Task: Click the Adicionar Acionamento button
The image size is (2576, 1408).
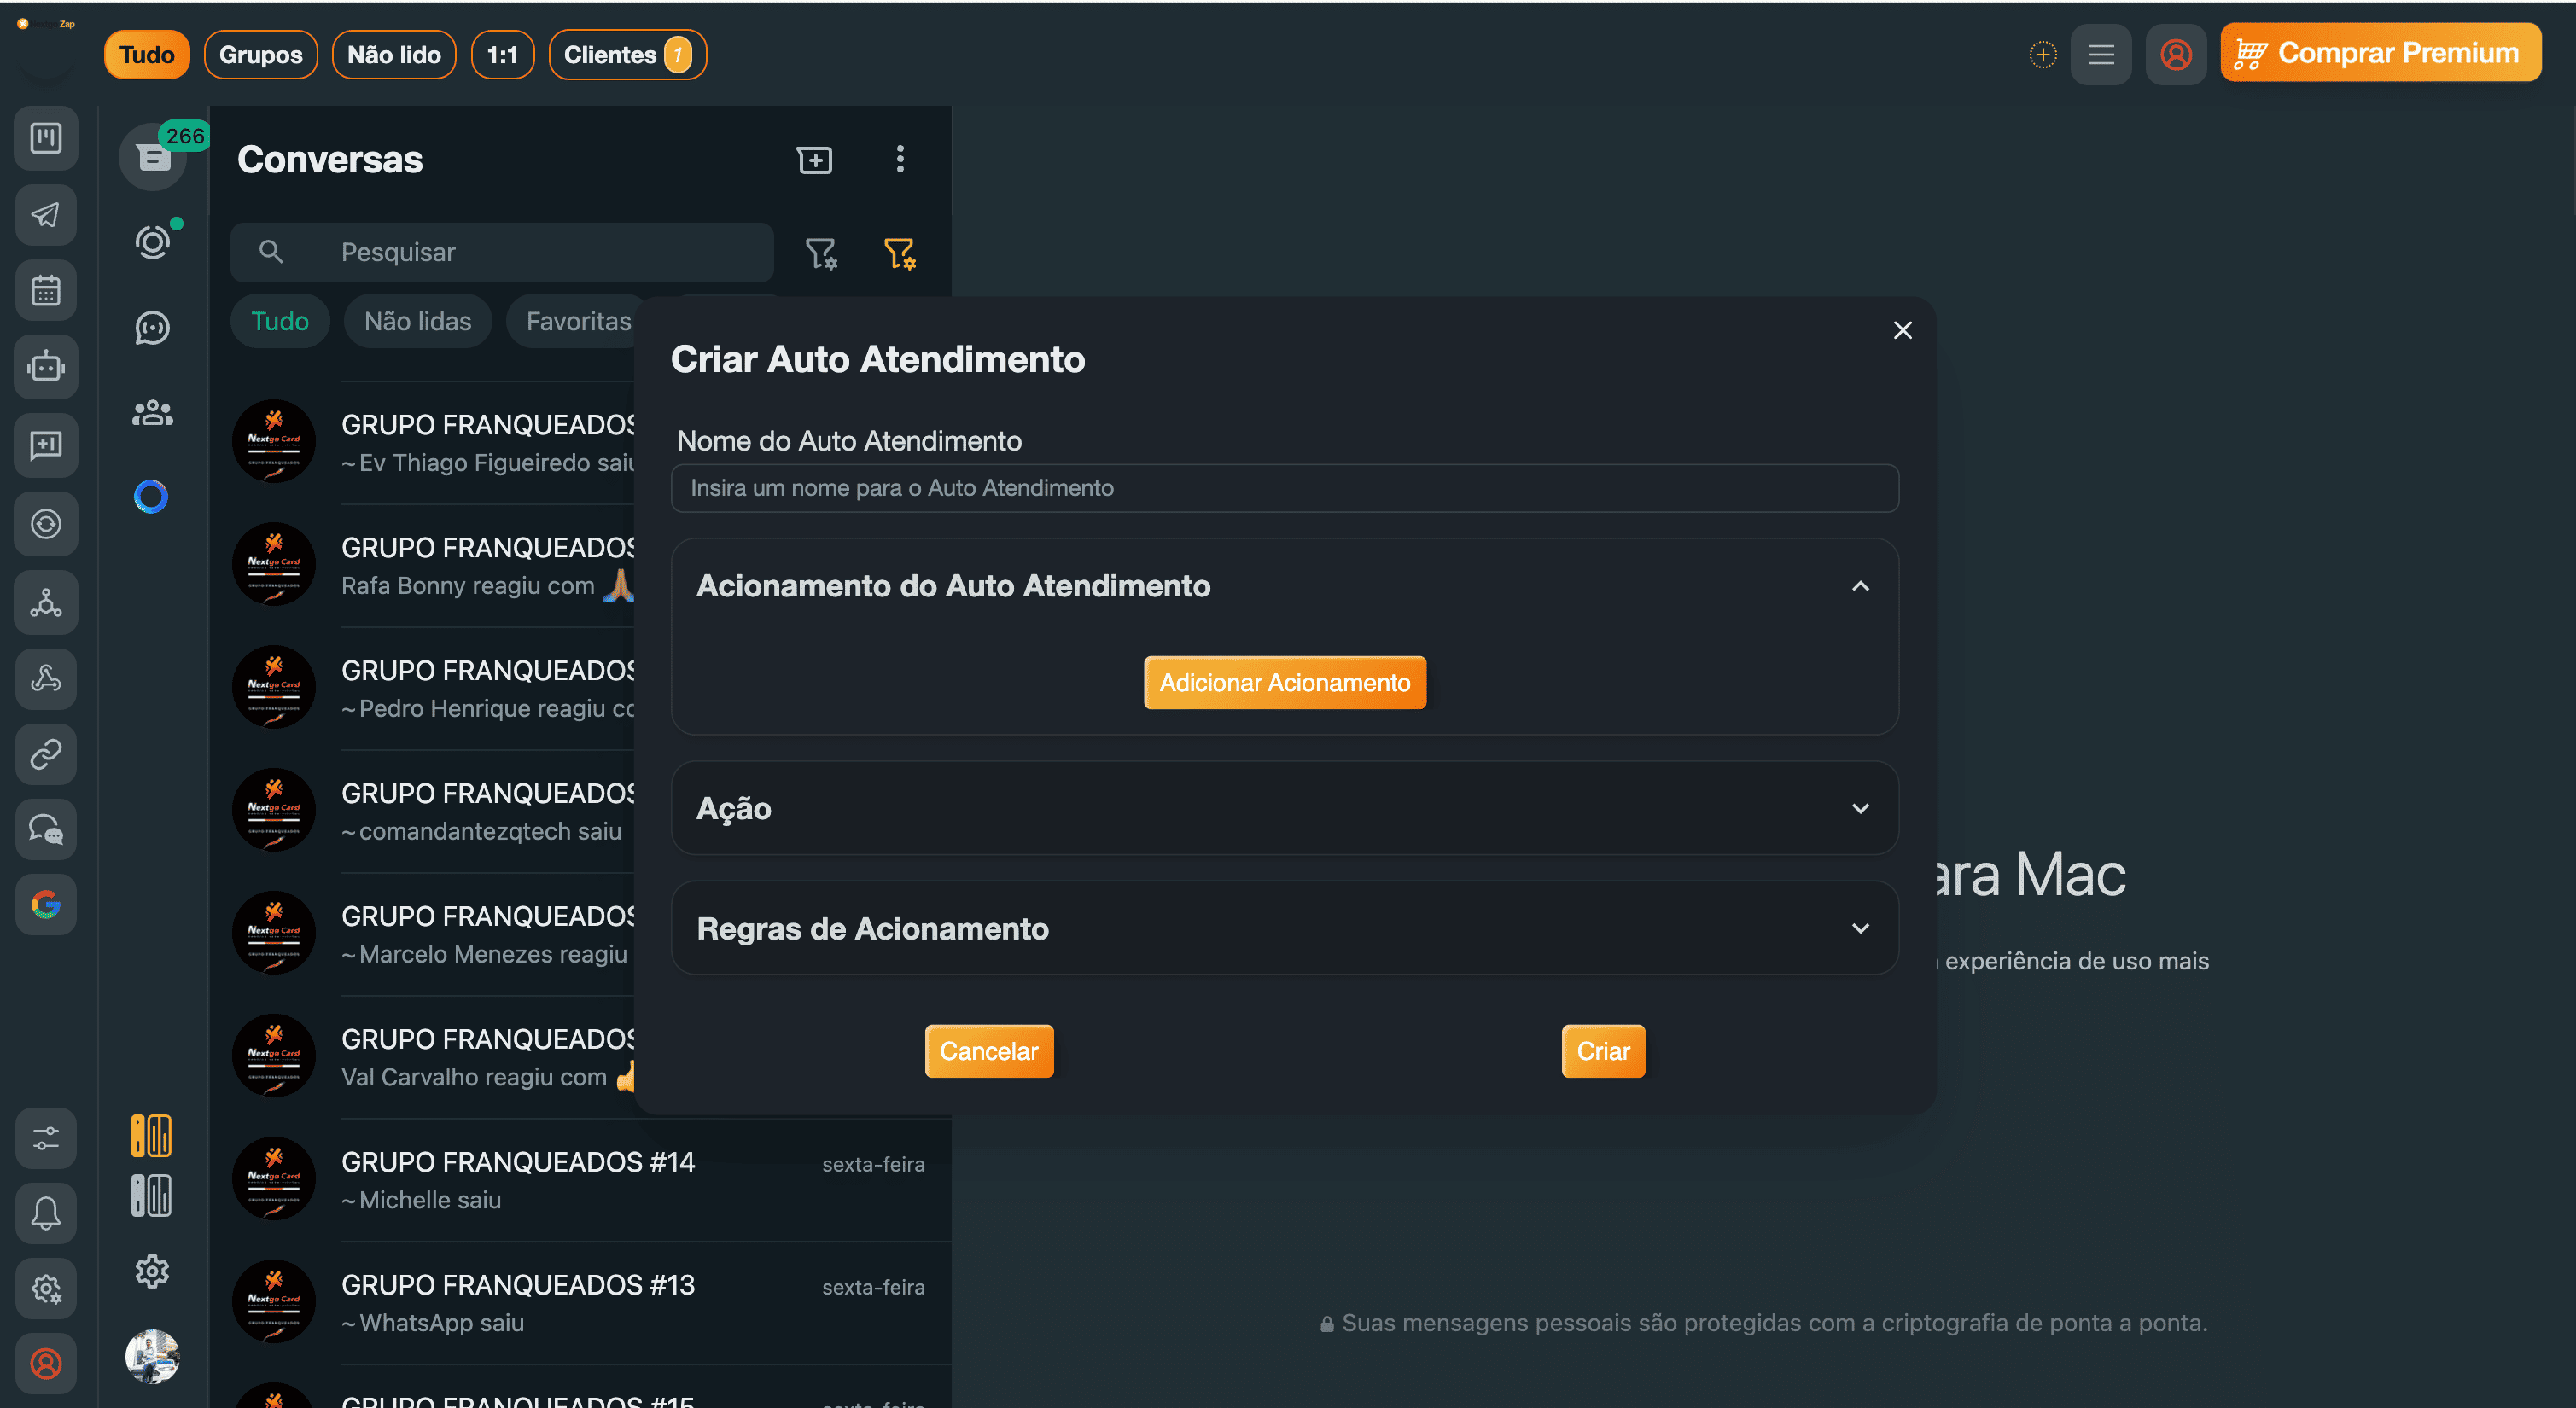Action: click(1285, 682)
